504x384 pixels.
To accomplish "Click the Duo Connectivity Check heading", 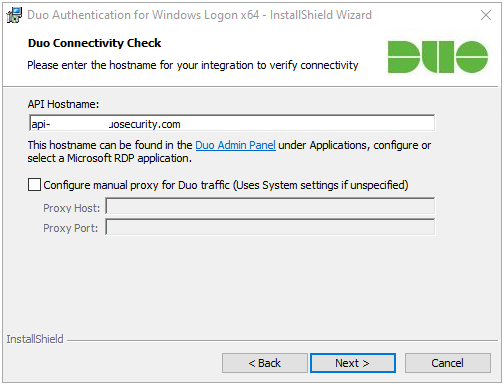I will click(94, 43).
